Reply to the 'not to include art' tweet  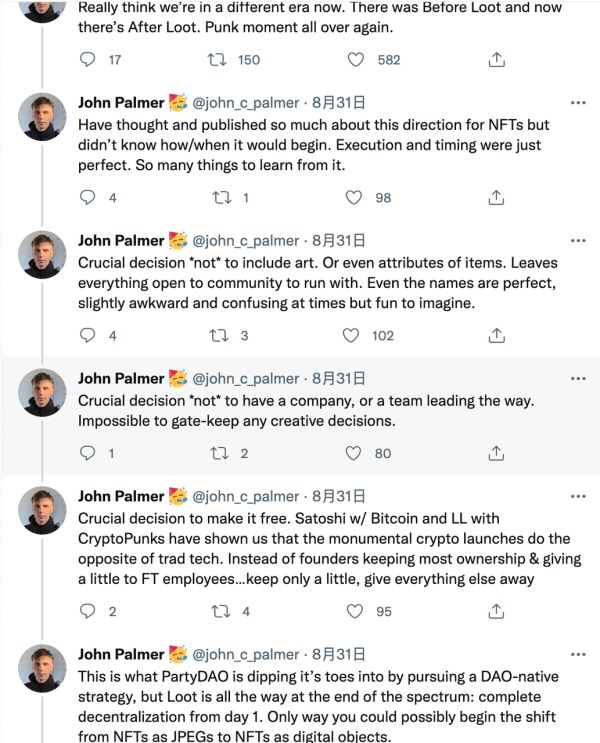coord(87,336)
